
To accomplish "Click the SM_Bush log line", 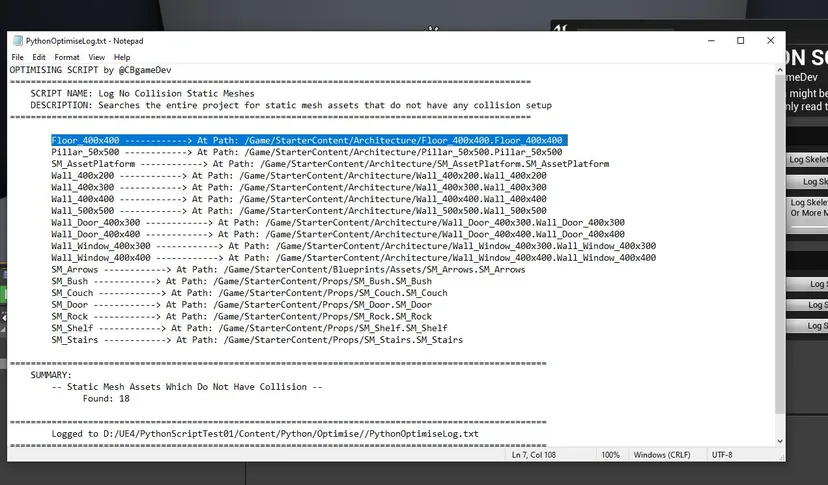I will point(241,281).
